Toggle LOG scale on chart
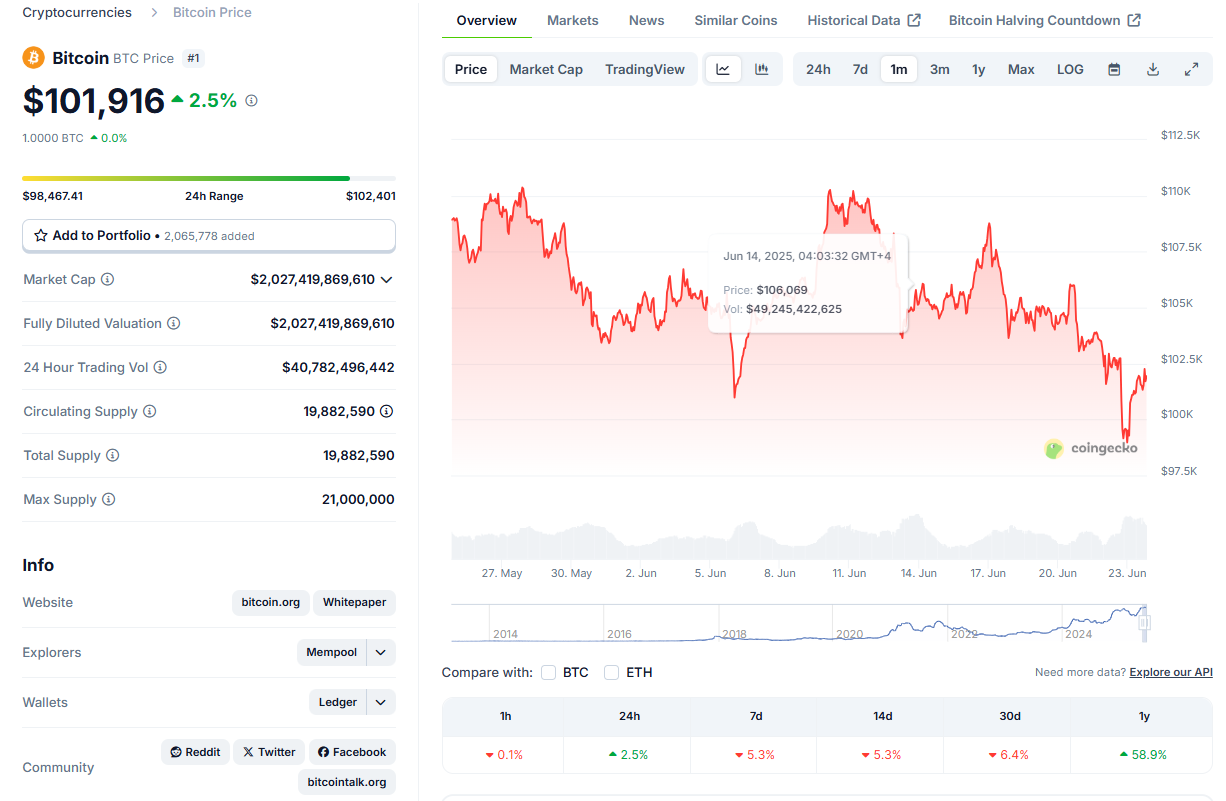 pyautogui.click(x=1070, y=69)
